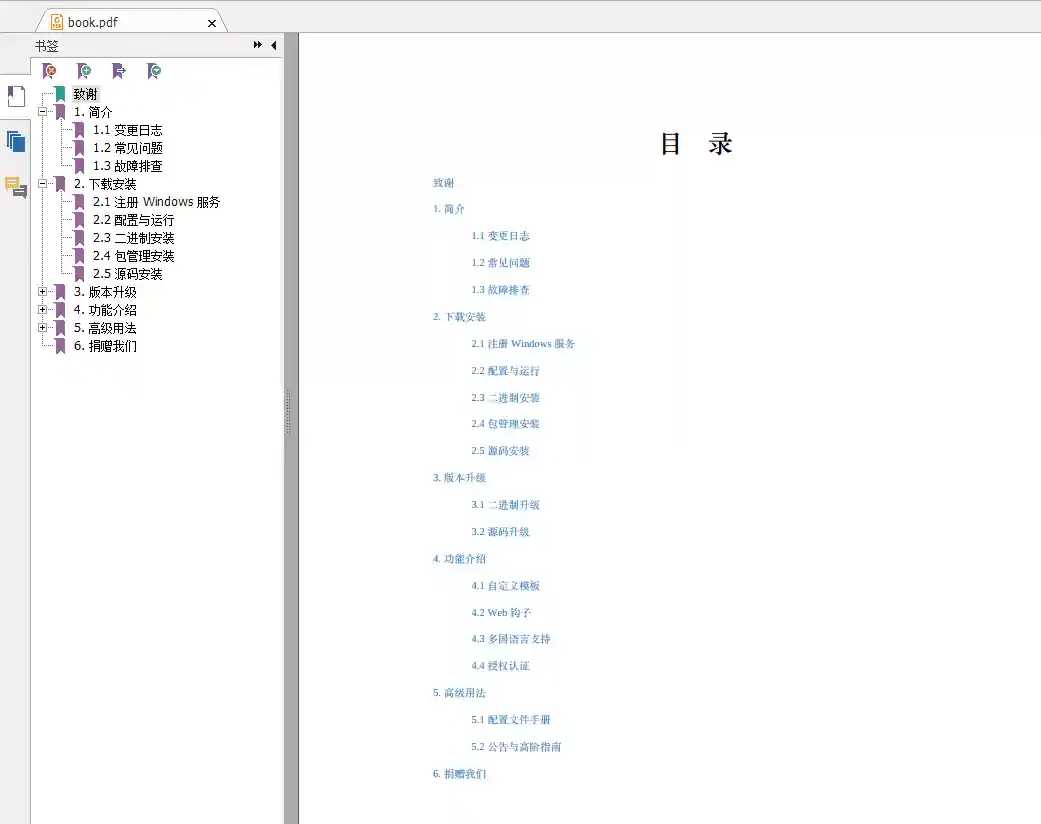Click the expand-all double arrow icon
This screenshot has width=1041, height=824.
point(258,44)
